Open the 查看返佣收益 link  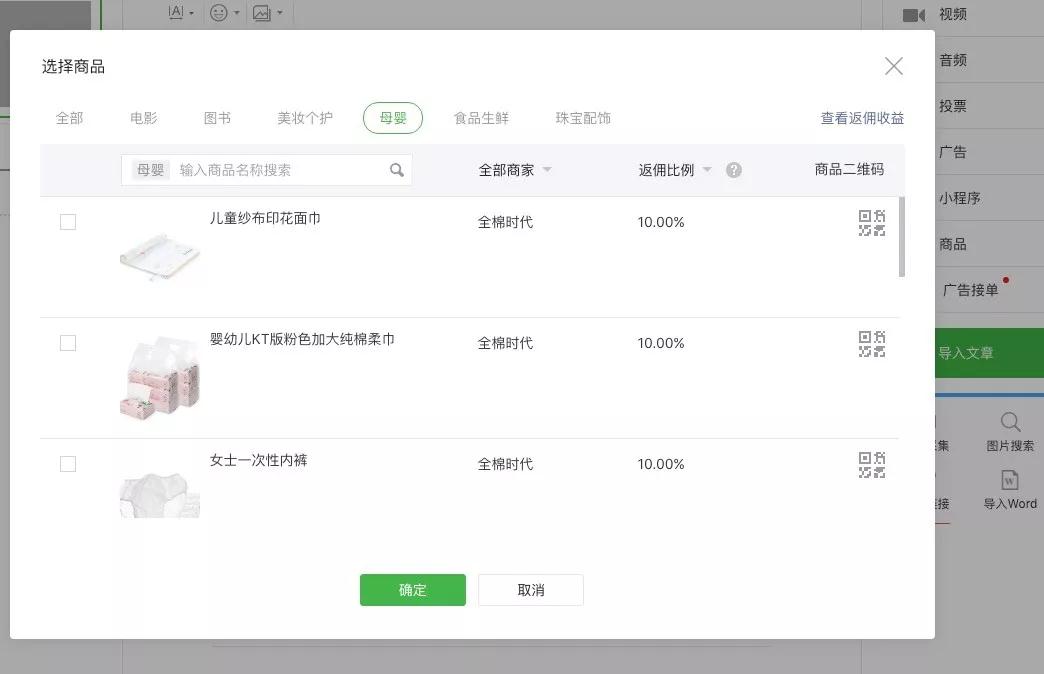pyautogui.click(x=862, y=118)
